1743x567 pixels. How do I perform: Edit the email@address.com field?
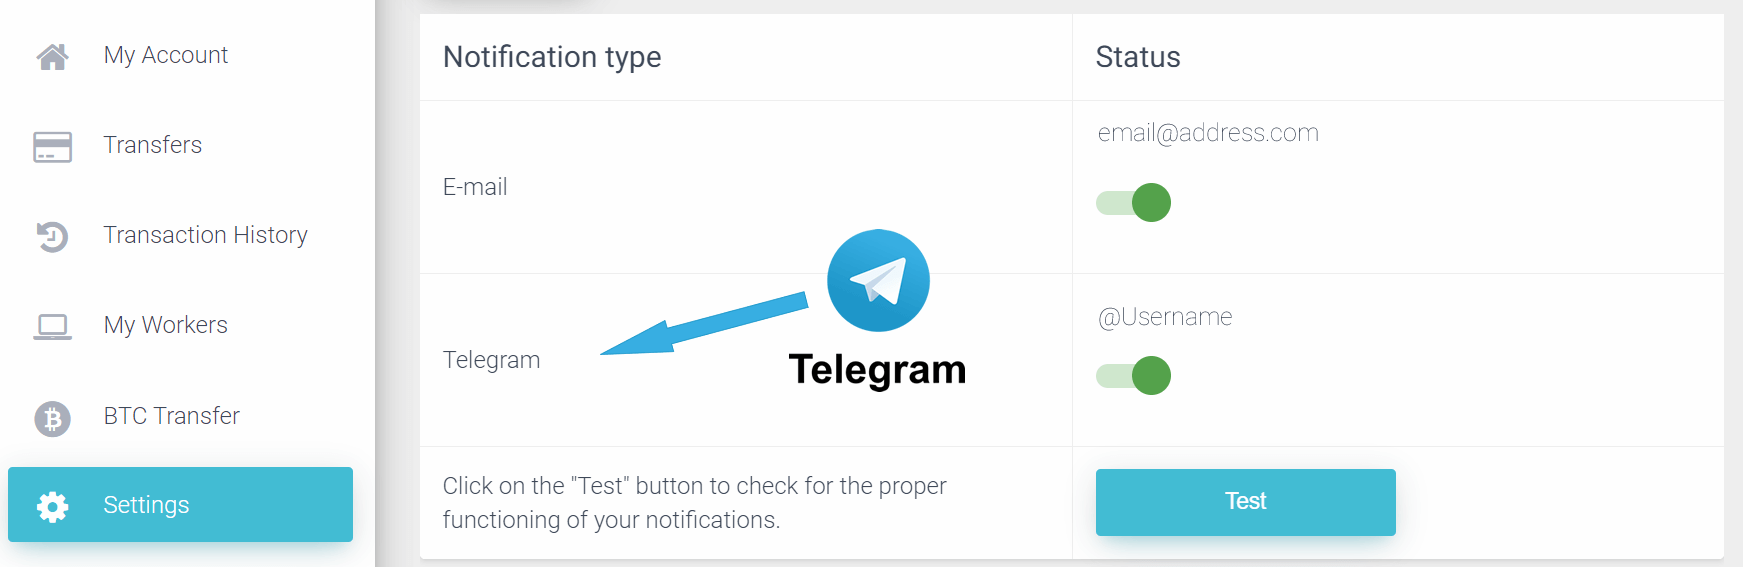click(x=1208, y=133)
